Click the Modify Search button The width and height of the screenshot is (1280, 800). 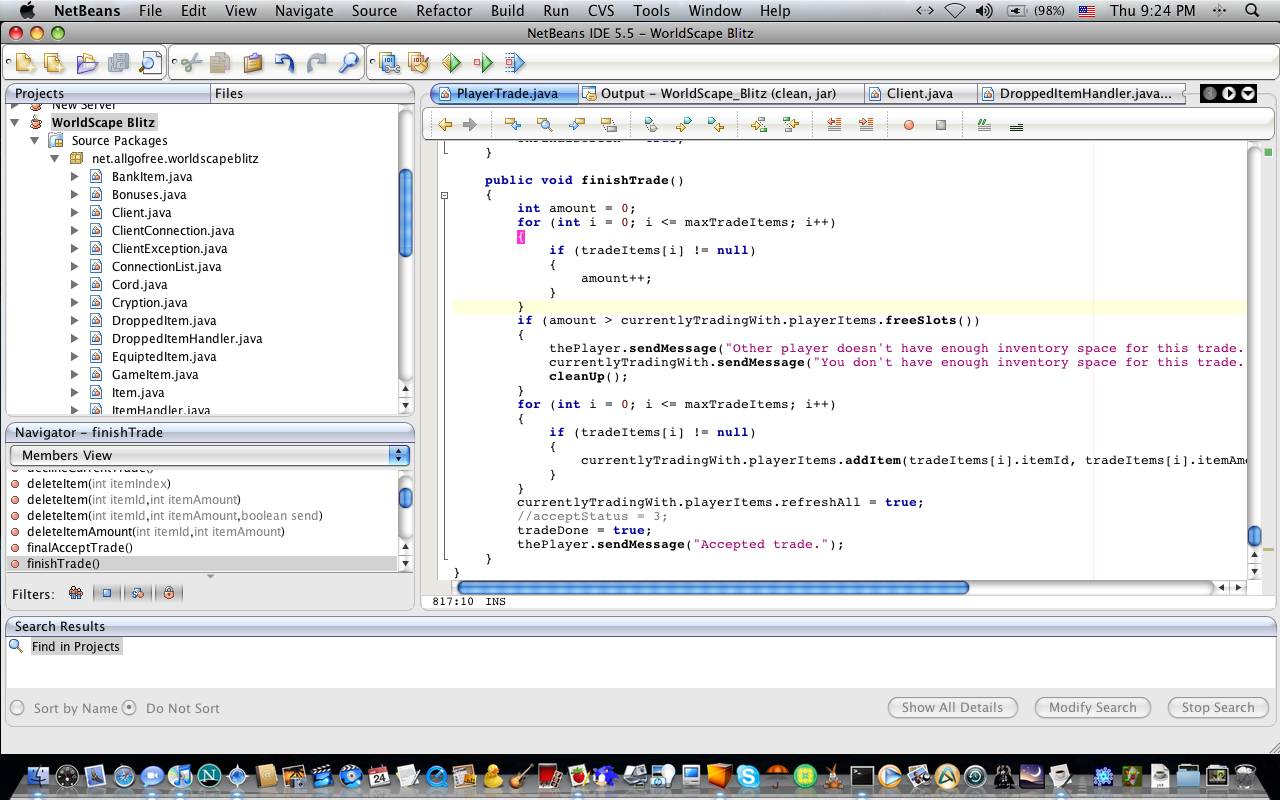(1092, 707)
